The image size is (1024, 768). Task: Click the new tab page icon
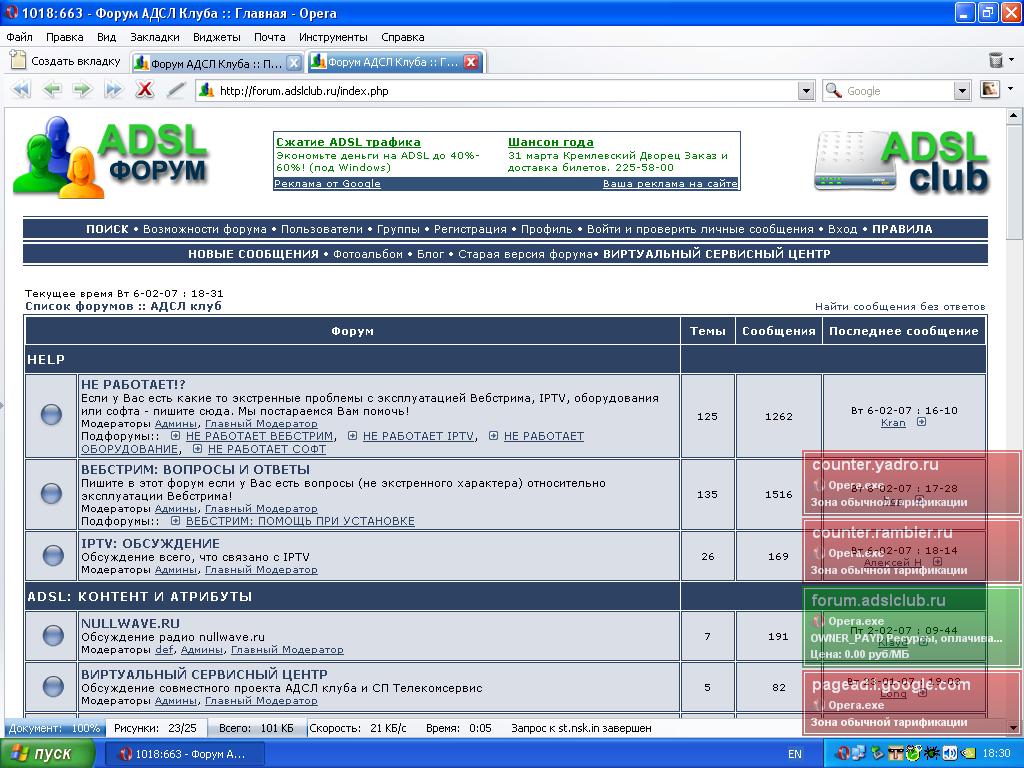point(18,60)
